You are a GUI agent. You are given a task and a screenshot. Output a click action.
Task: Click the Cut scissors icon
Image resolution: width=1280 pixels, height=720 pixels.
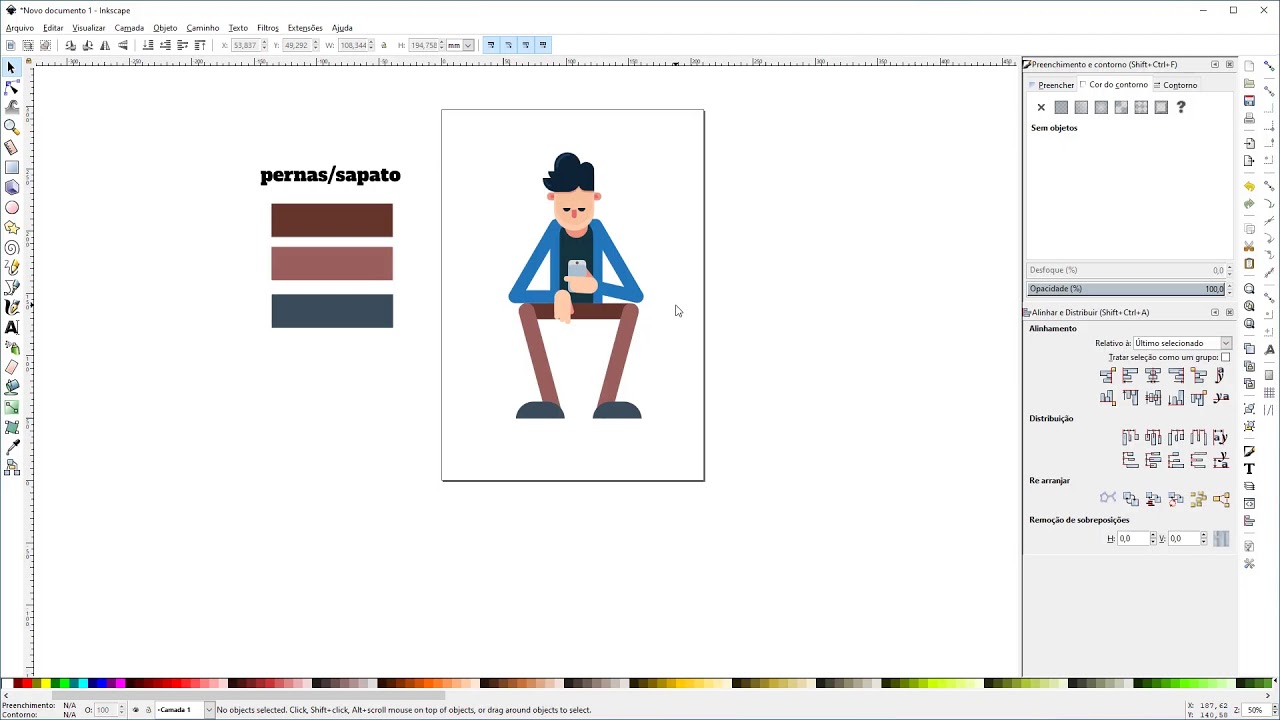pos(1249,246)
